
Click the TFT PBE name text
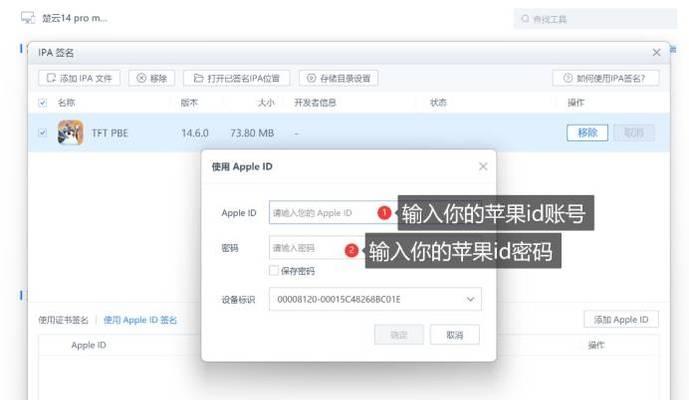[110, 133]
